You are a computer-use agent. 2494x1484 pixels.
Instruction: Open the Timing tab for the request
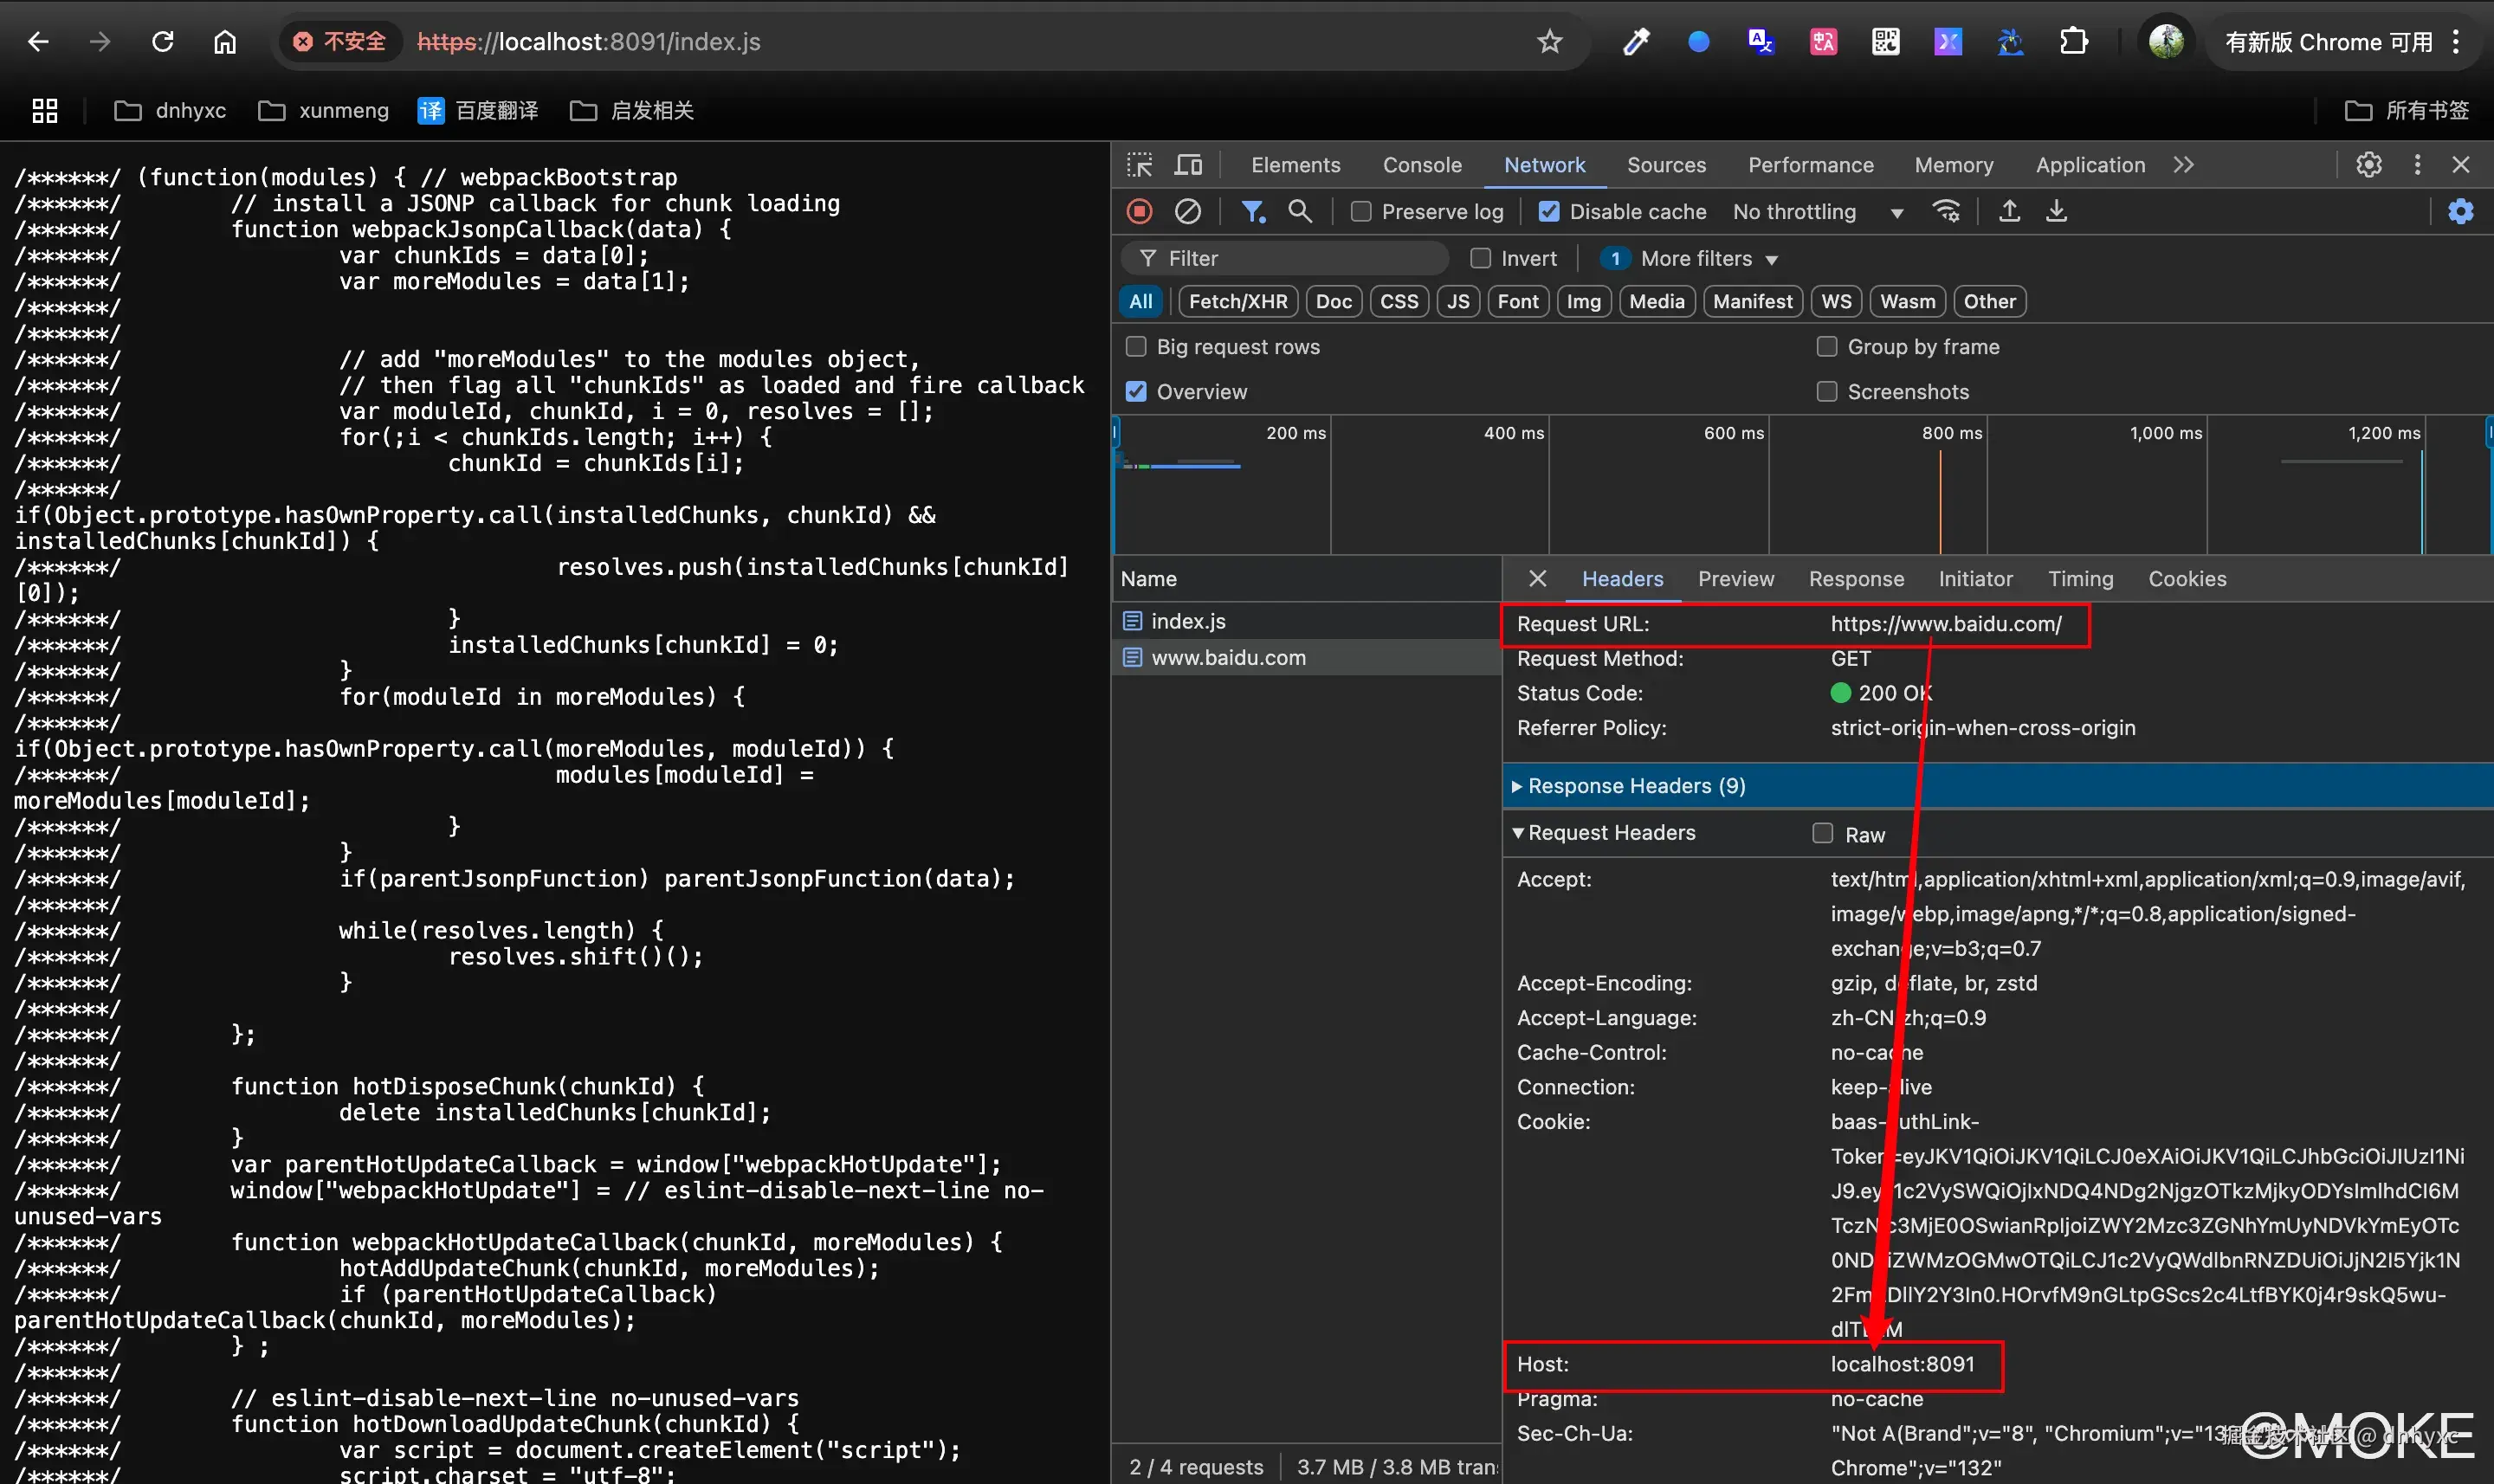[2080, 578]
